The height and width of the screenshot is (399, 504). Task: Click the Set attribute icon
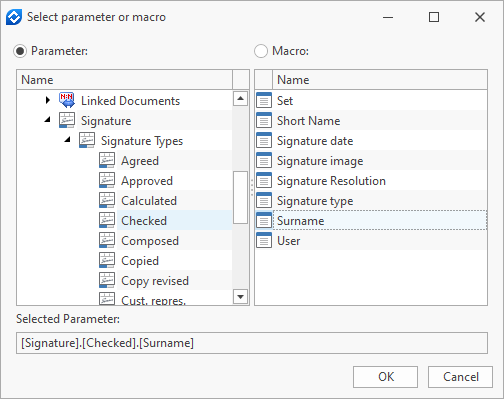click(x=264, y=100)
